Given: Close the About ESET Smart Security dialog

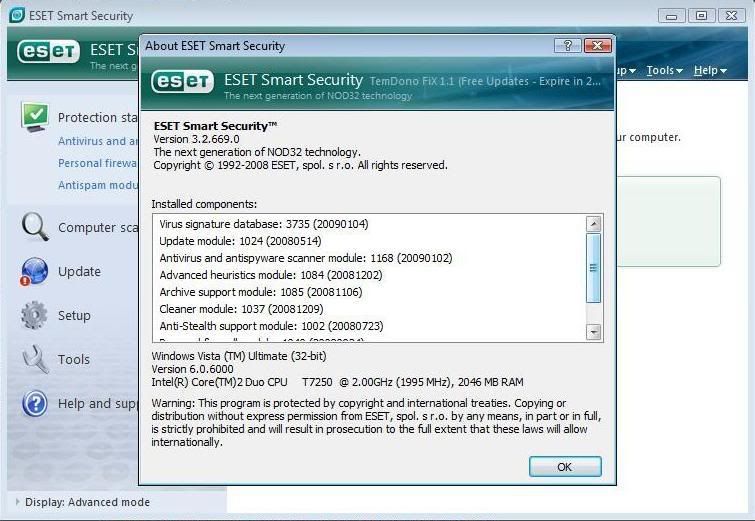Looking at the screenshot, I should tap(597, 46).
